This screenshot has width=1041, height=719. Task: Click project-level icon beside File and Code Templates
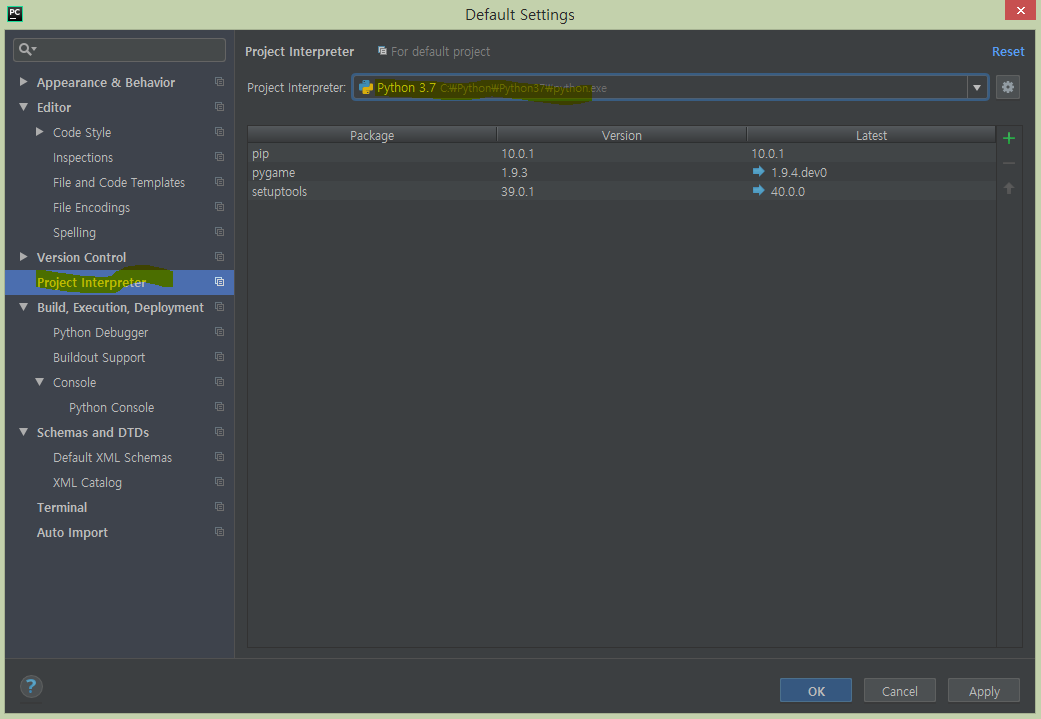219,182
